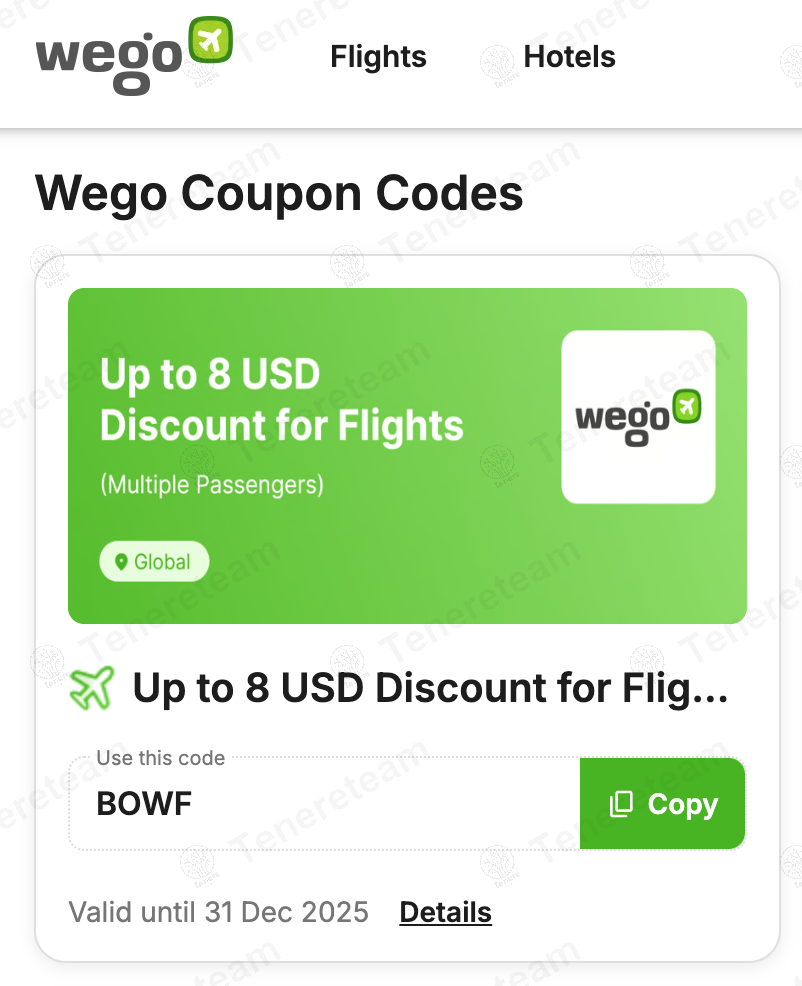Viewport: 802px width, 986px height.
Task: Click the white Wego logo tile in banner
Action: pyautogui.click(x=638, y=417)
